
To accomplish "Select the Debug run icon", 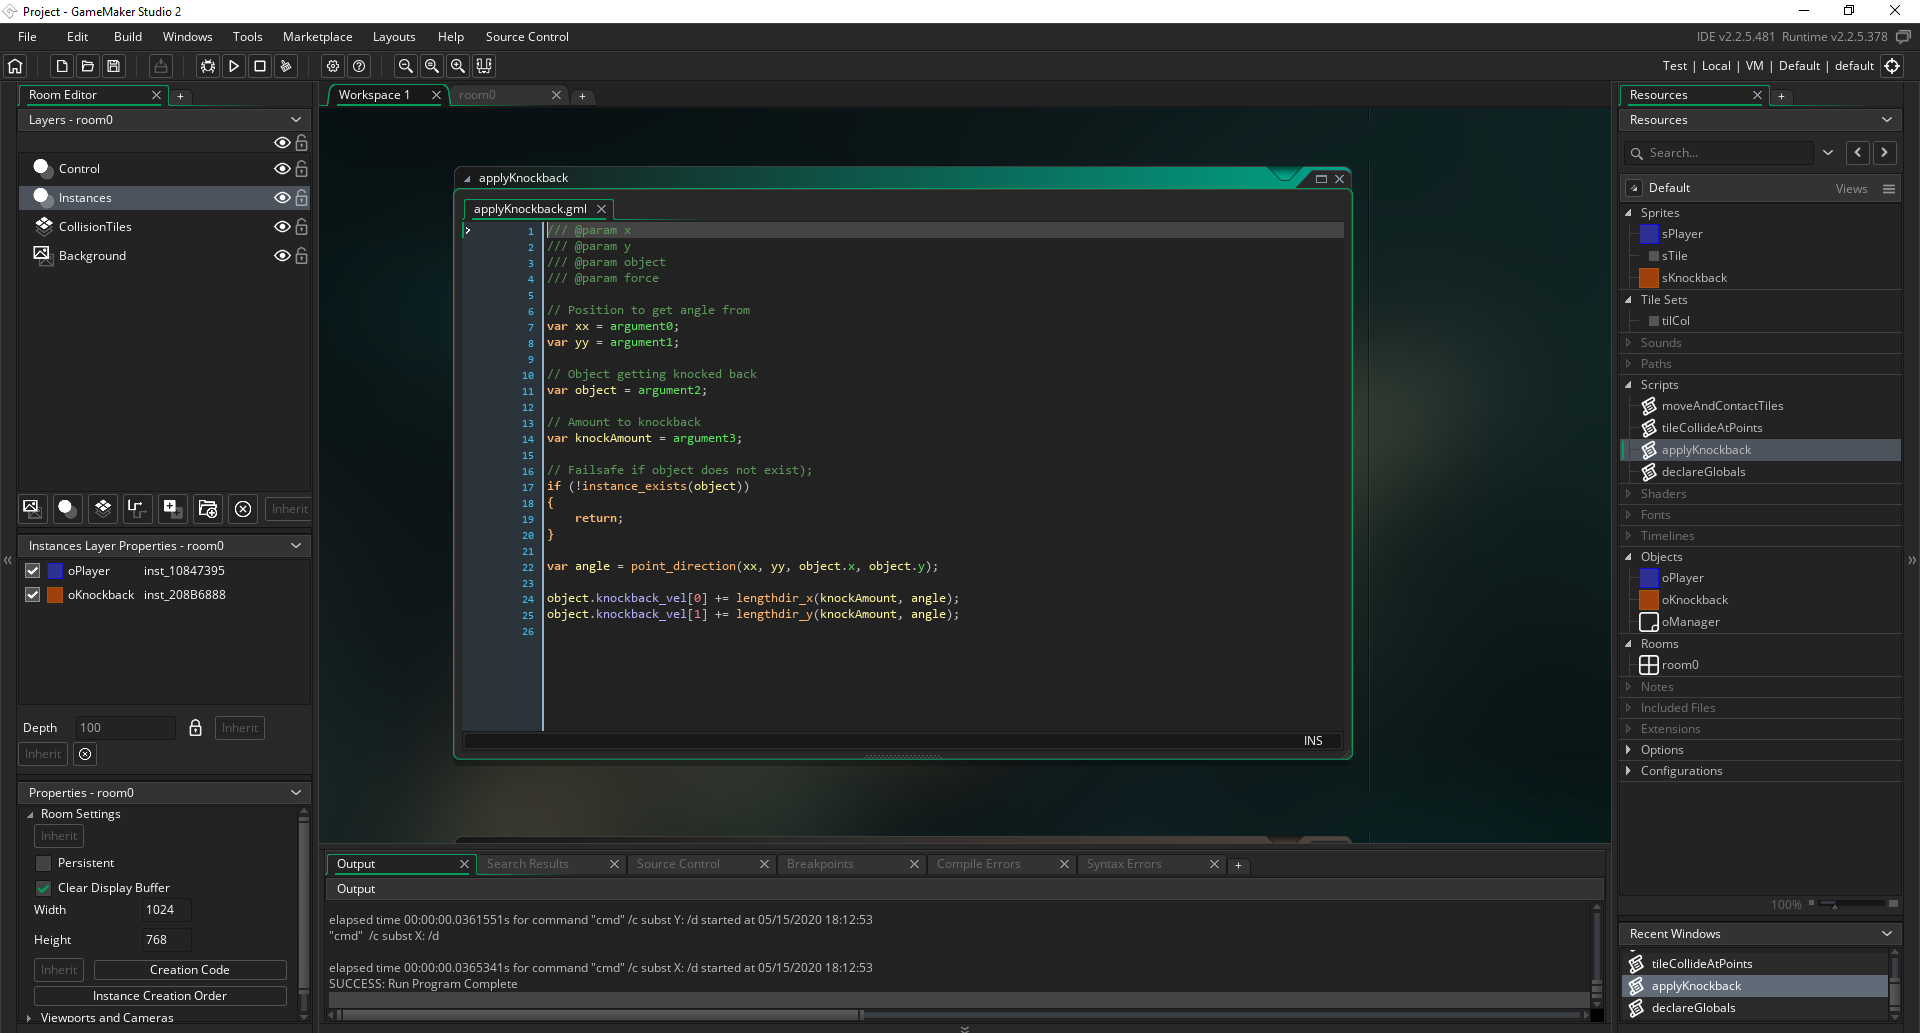I will (206, 66).
